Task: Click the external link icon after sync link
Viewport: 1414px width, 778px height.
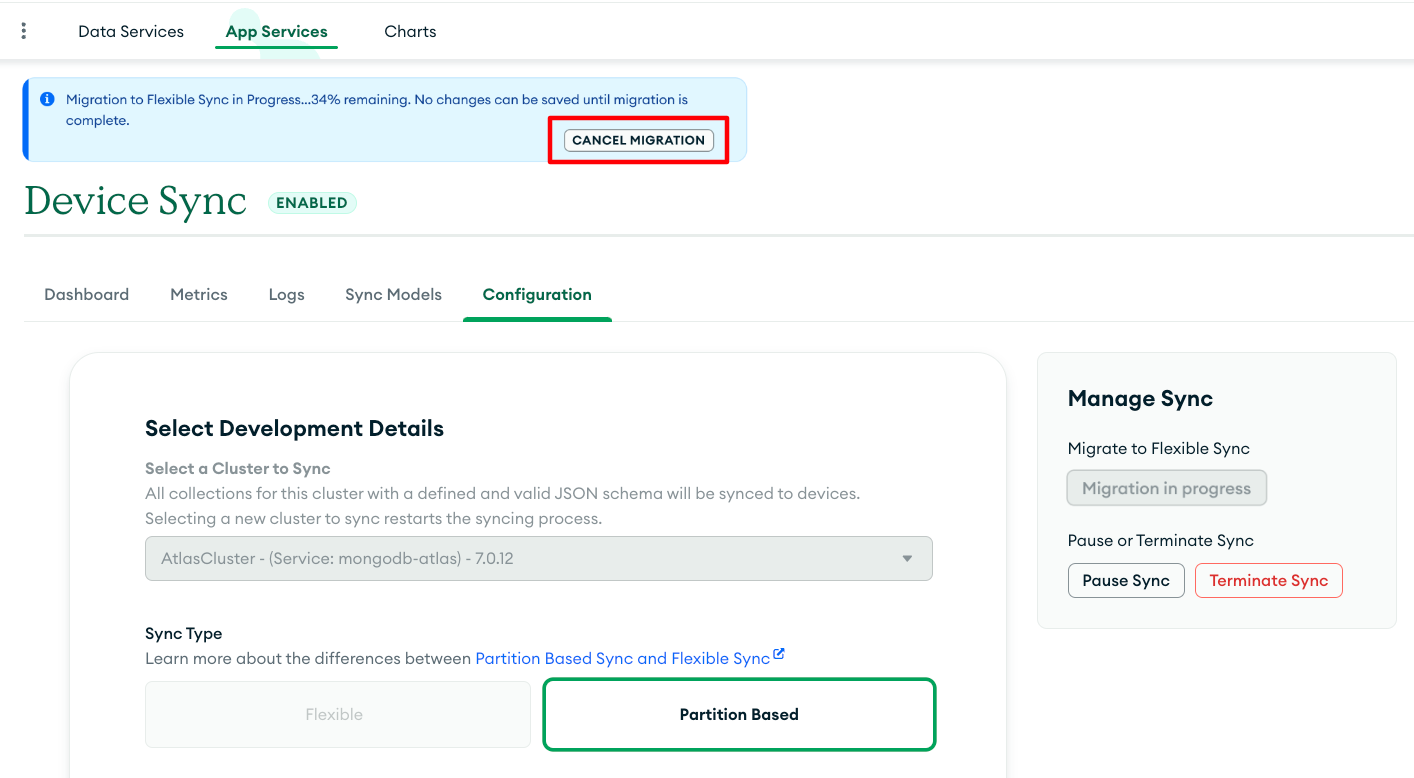Action: pos(779,655)
